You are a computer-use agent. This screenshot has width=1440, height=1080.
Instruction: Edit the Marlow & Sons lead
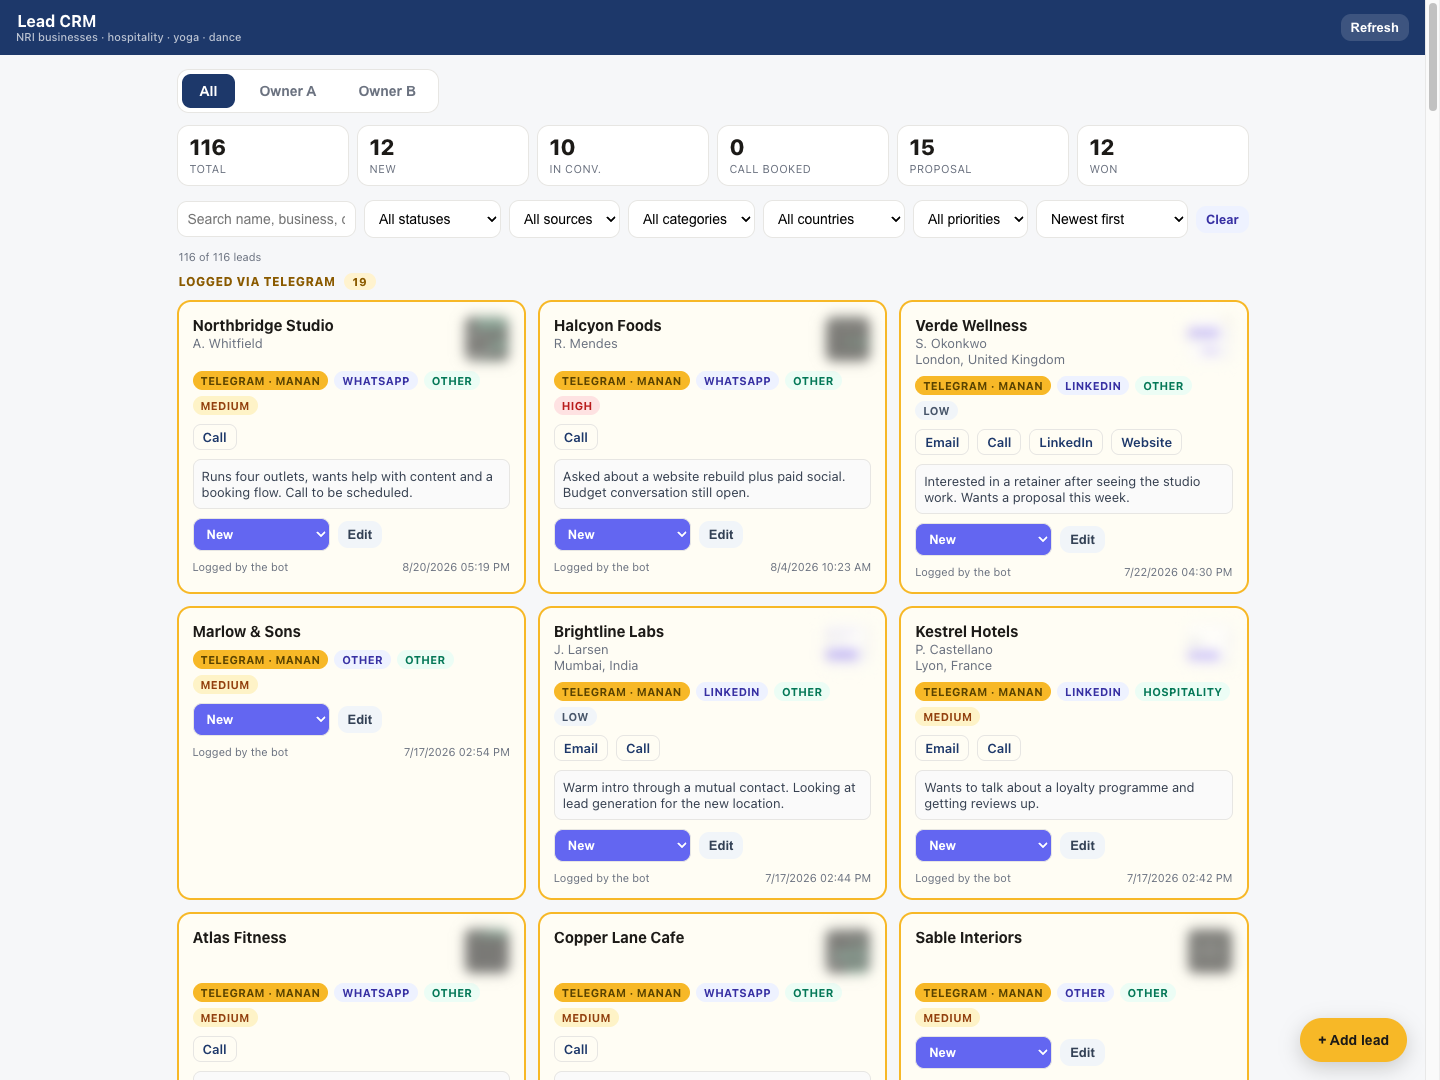tap(360, 720)
